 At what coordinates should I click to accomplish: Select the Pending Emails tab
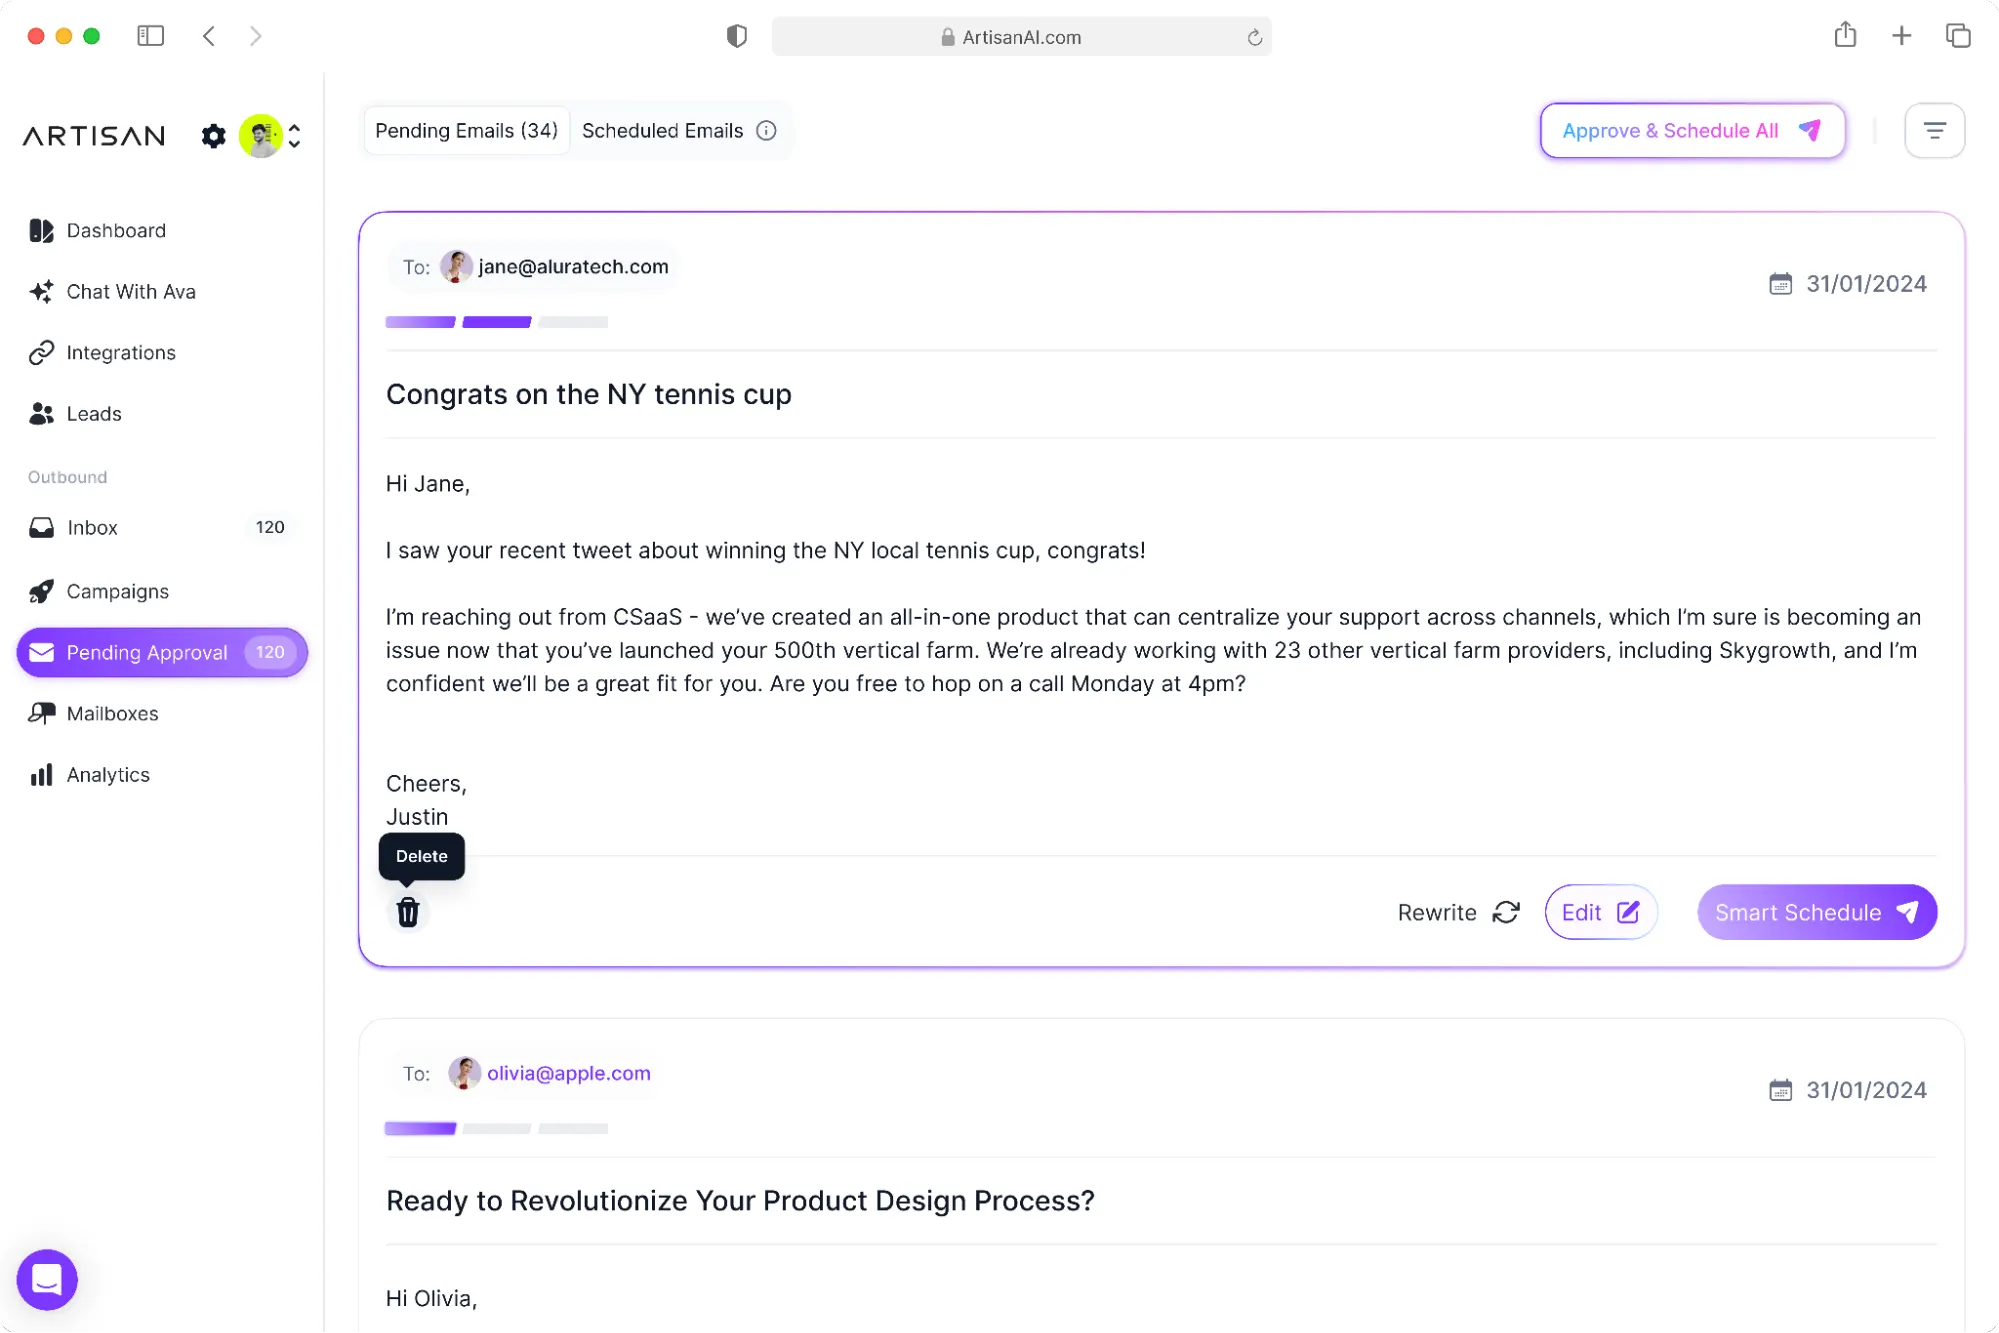coord(466,131)
